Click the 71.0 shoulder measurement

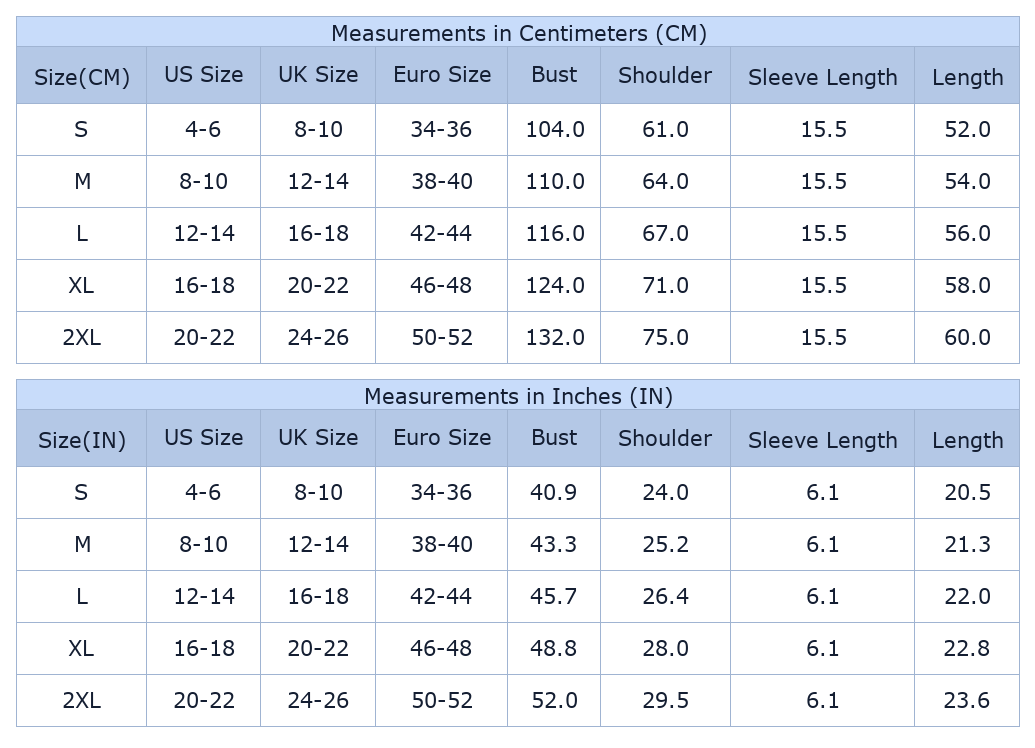click(x=665, y=285)
